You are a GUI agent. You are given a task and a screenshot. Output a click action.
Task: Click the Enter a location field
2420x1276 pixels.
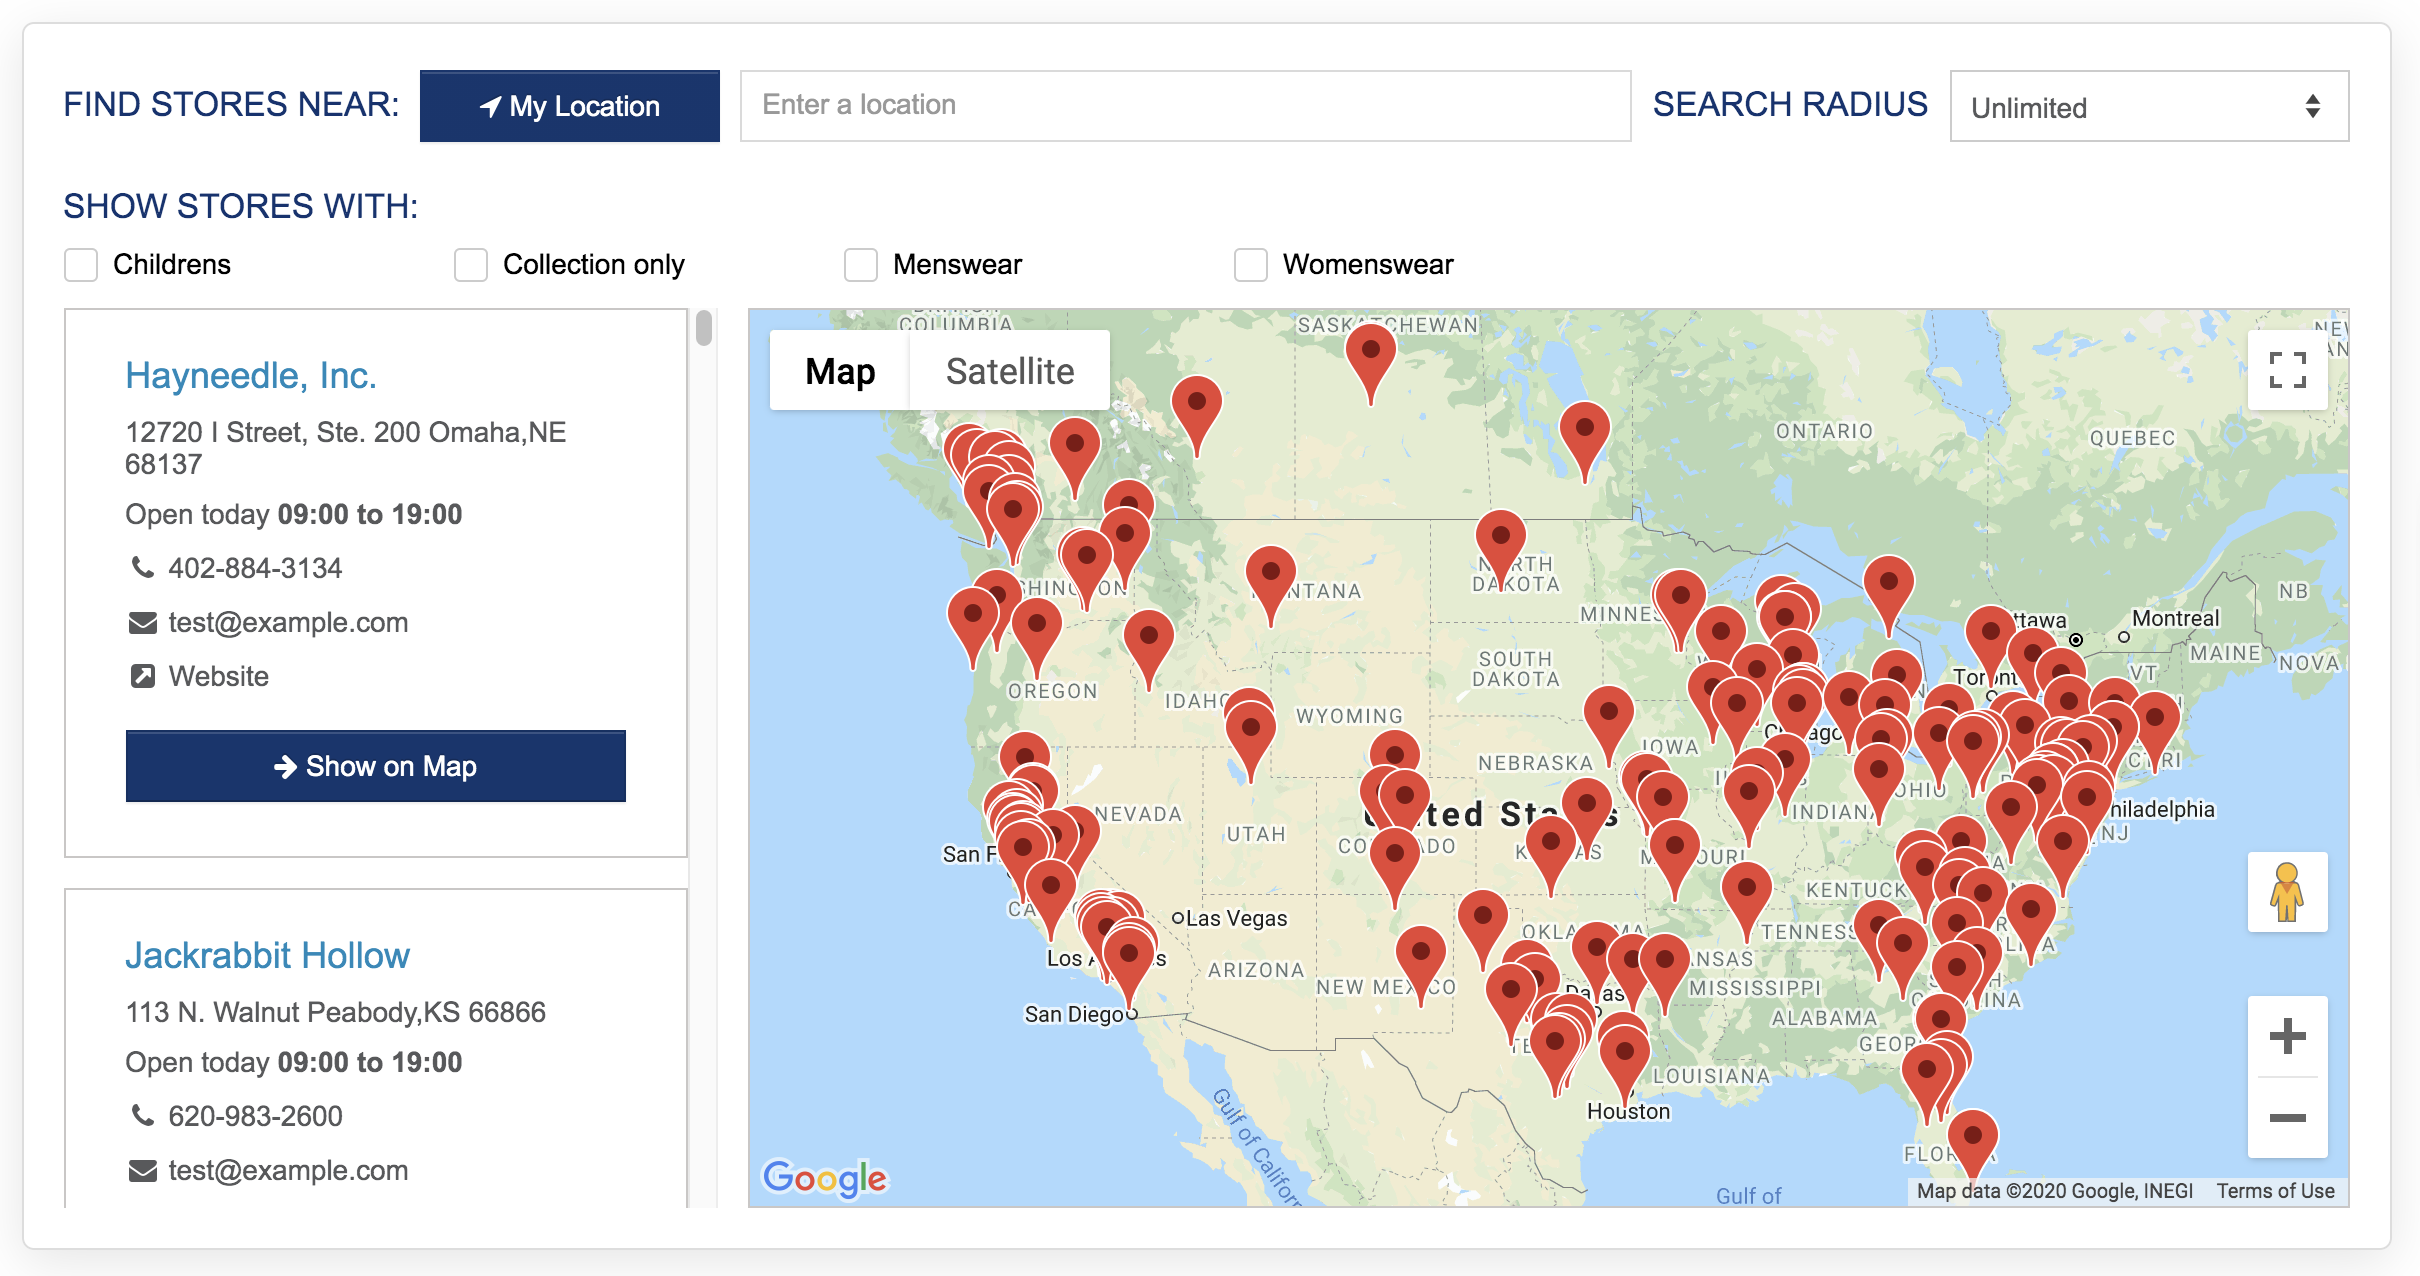pyautogui.click(x=1184, y=105)
